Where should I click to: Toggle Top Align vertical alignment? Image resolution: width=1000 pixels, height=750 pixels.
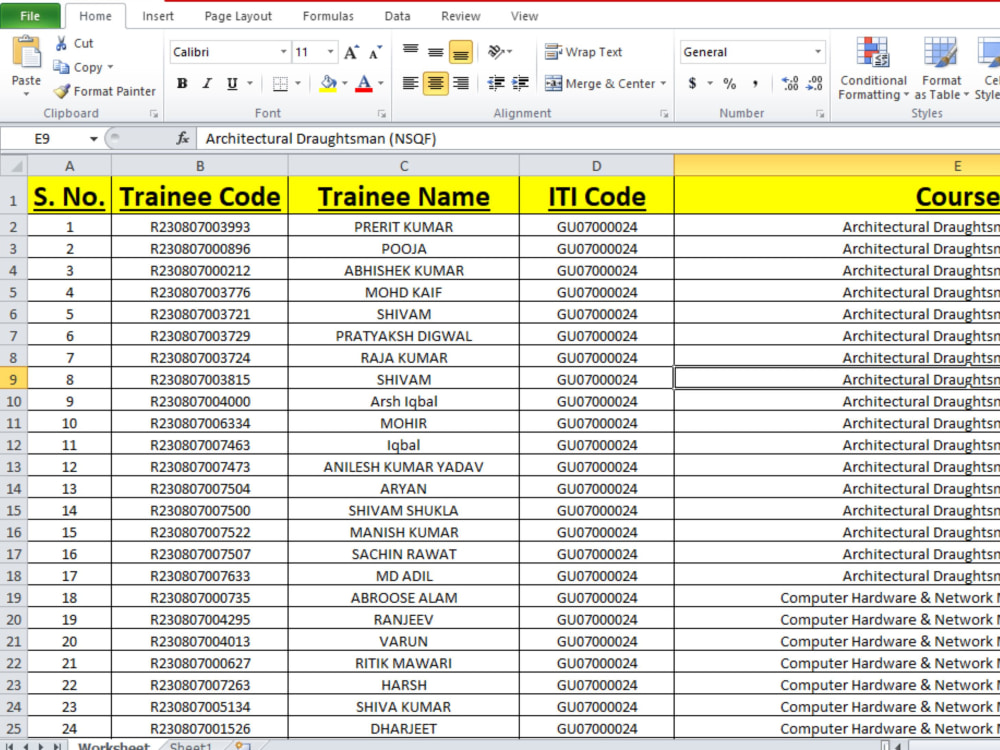coord(411,52)
